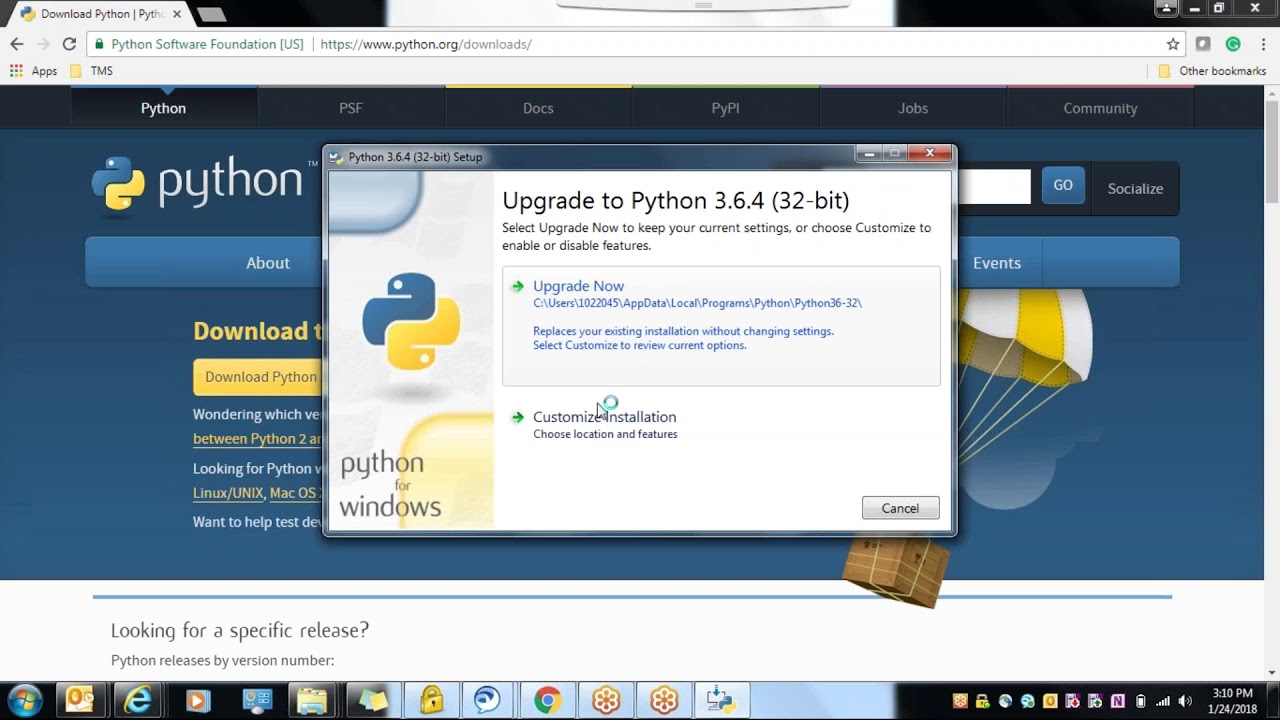Click the GO search button
1280x720 pixels.
[x=1063, y=186]
